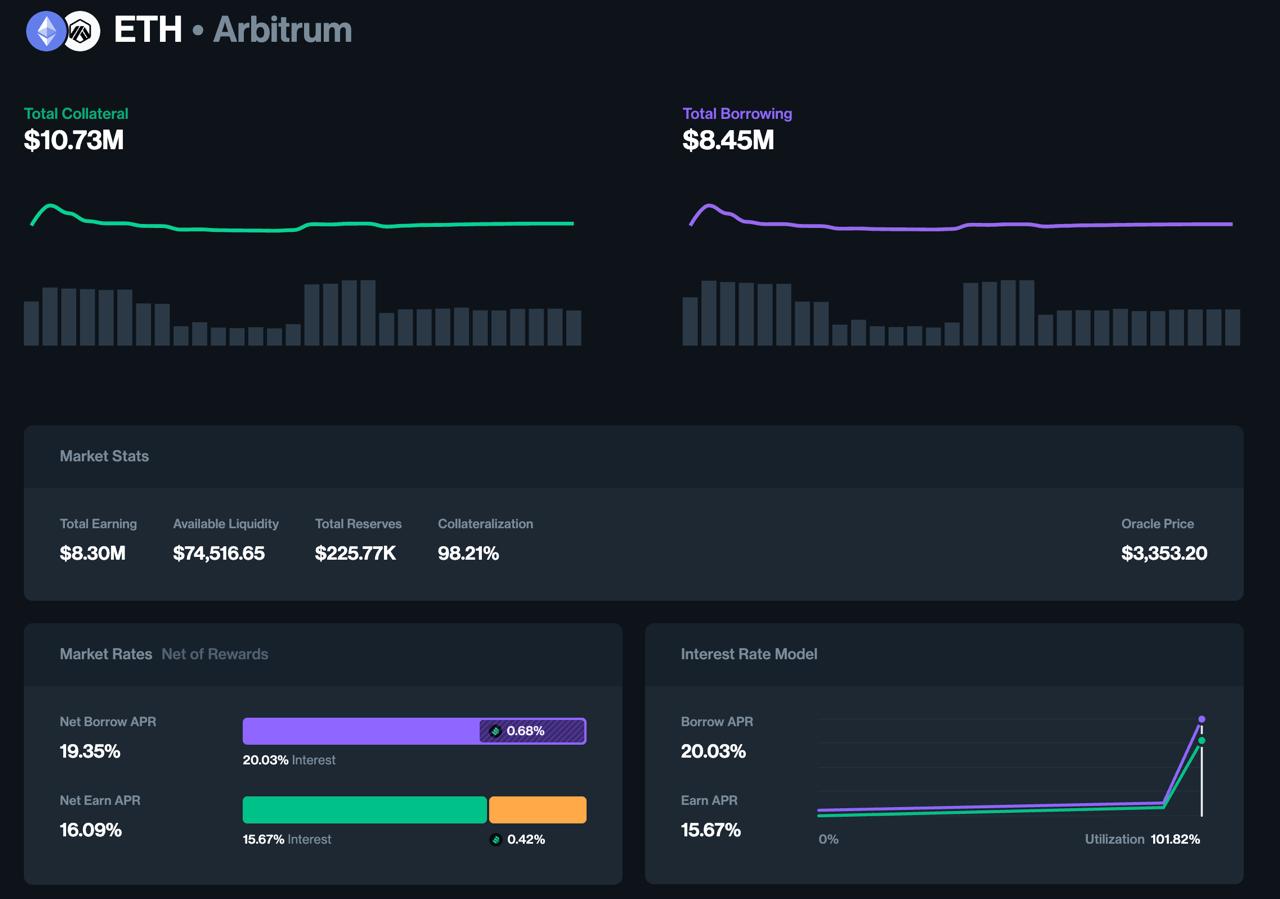
Task: Click the reward icon next to 0.42%
Action: (496, 840)
